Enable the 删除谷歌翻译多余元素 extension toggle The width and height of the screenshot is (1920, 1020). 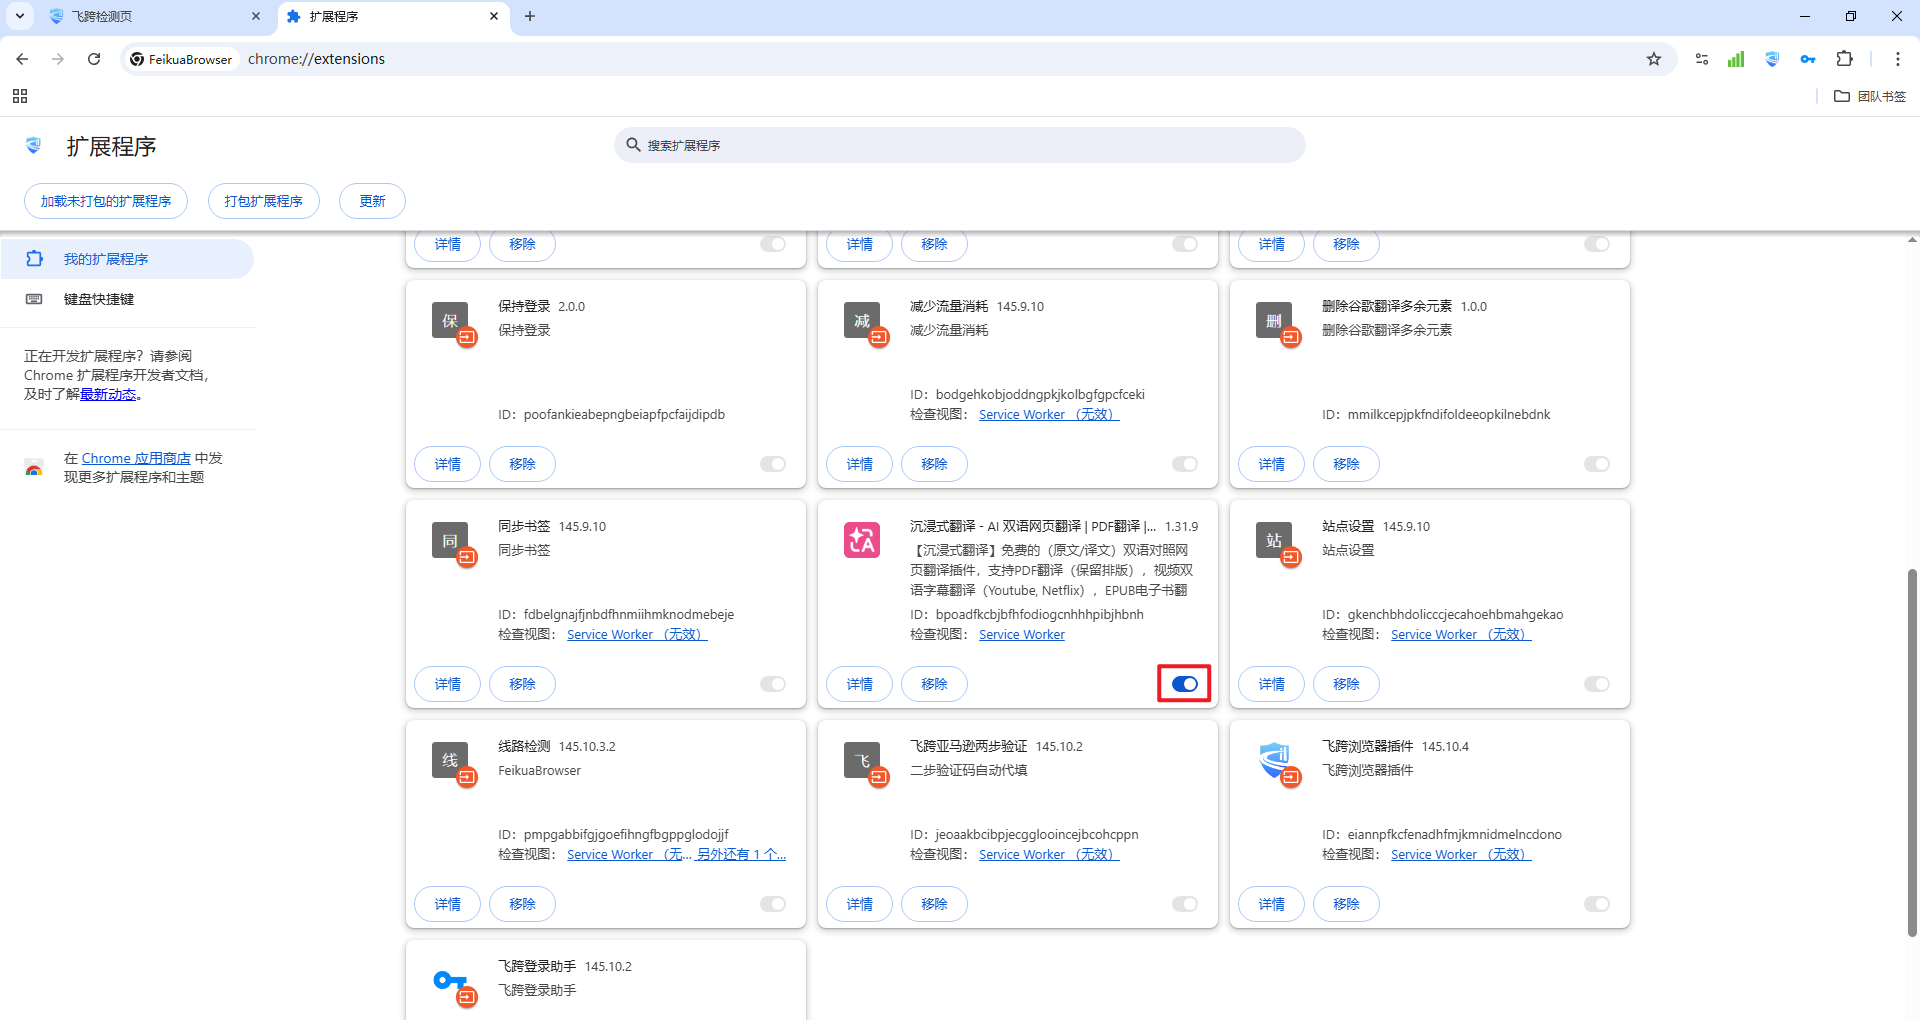tap(1597, 464)
